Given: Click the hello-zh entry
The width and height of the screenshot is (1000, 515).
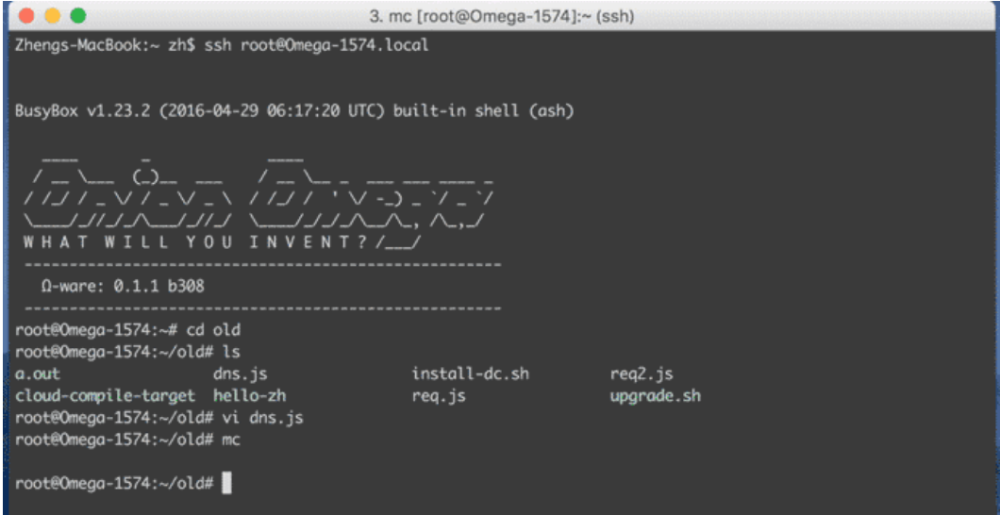Looking at the screenshot, I should [249, 396].
